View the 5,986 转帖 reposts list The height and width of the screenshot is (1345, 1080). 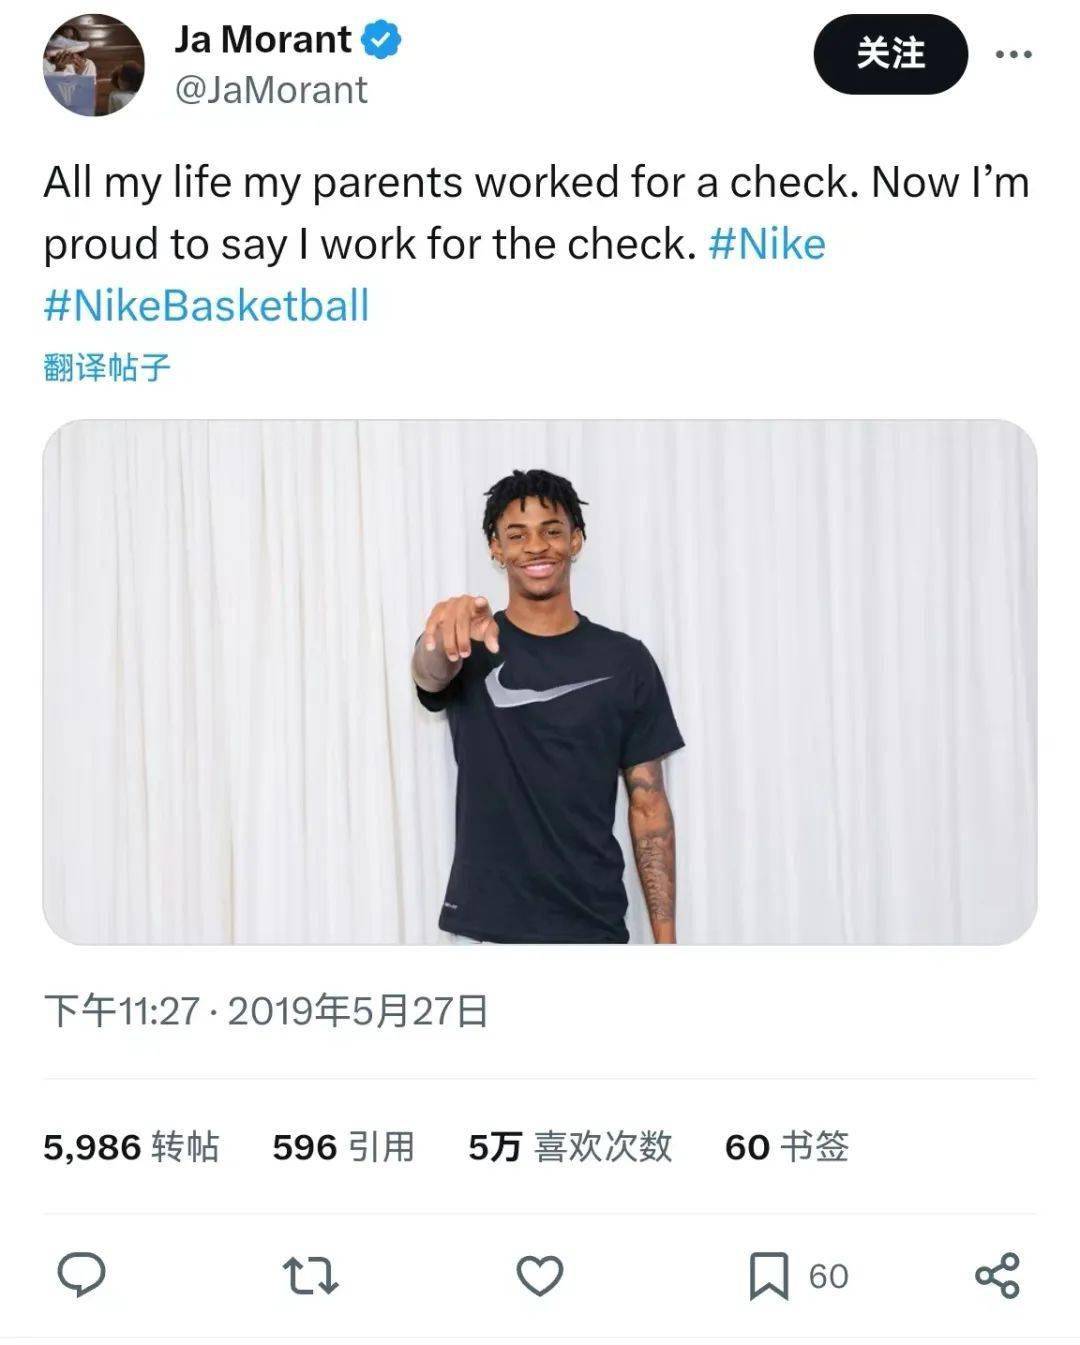point(131,1146)
